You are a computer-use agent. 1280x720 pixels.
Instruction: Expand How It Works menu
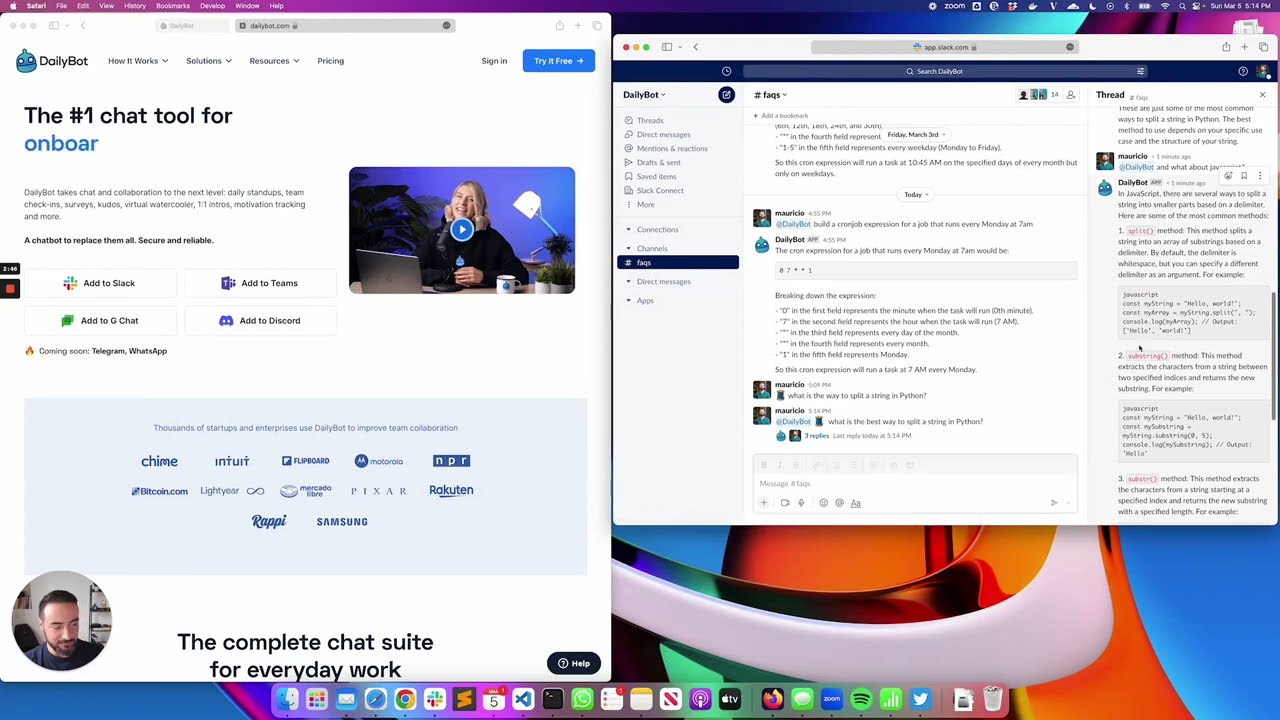click(138, 61)
